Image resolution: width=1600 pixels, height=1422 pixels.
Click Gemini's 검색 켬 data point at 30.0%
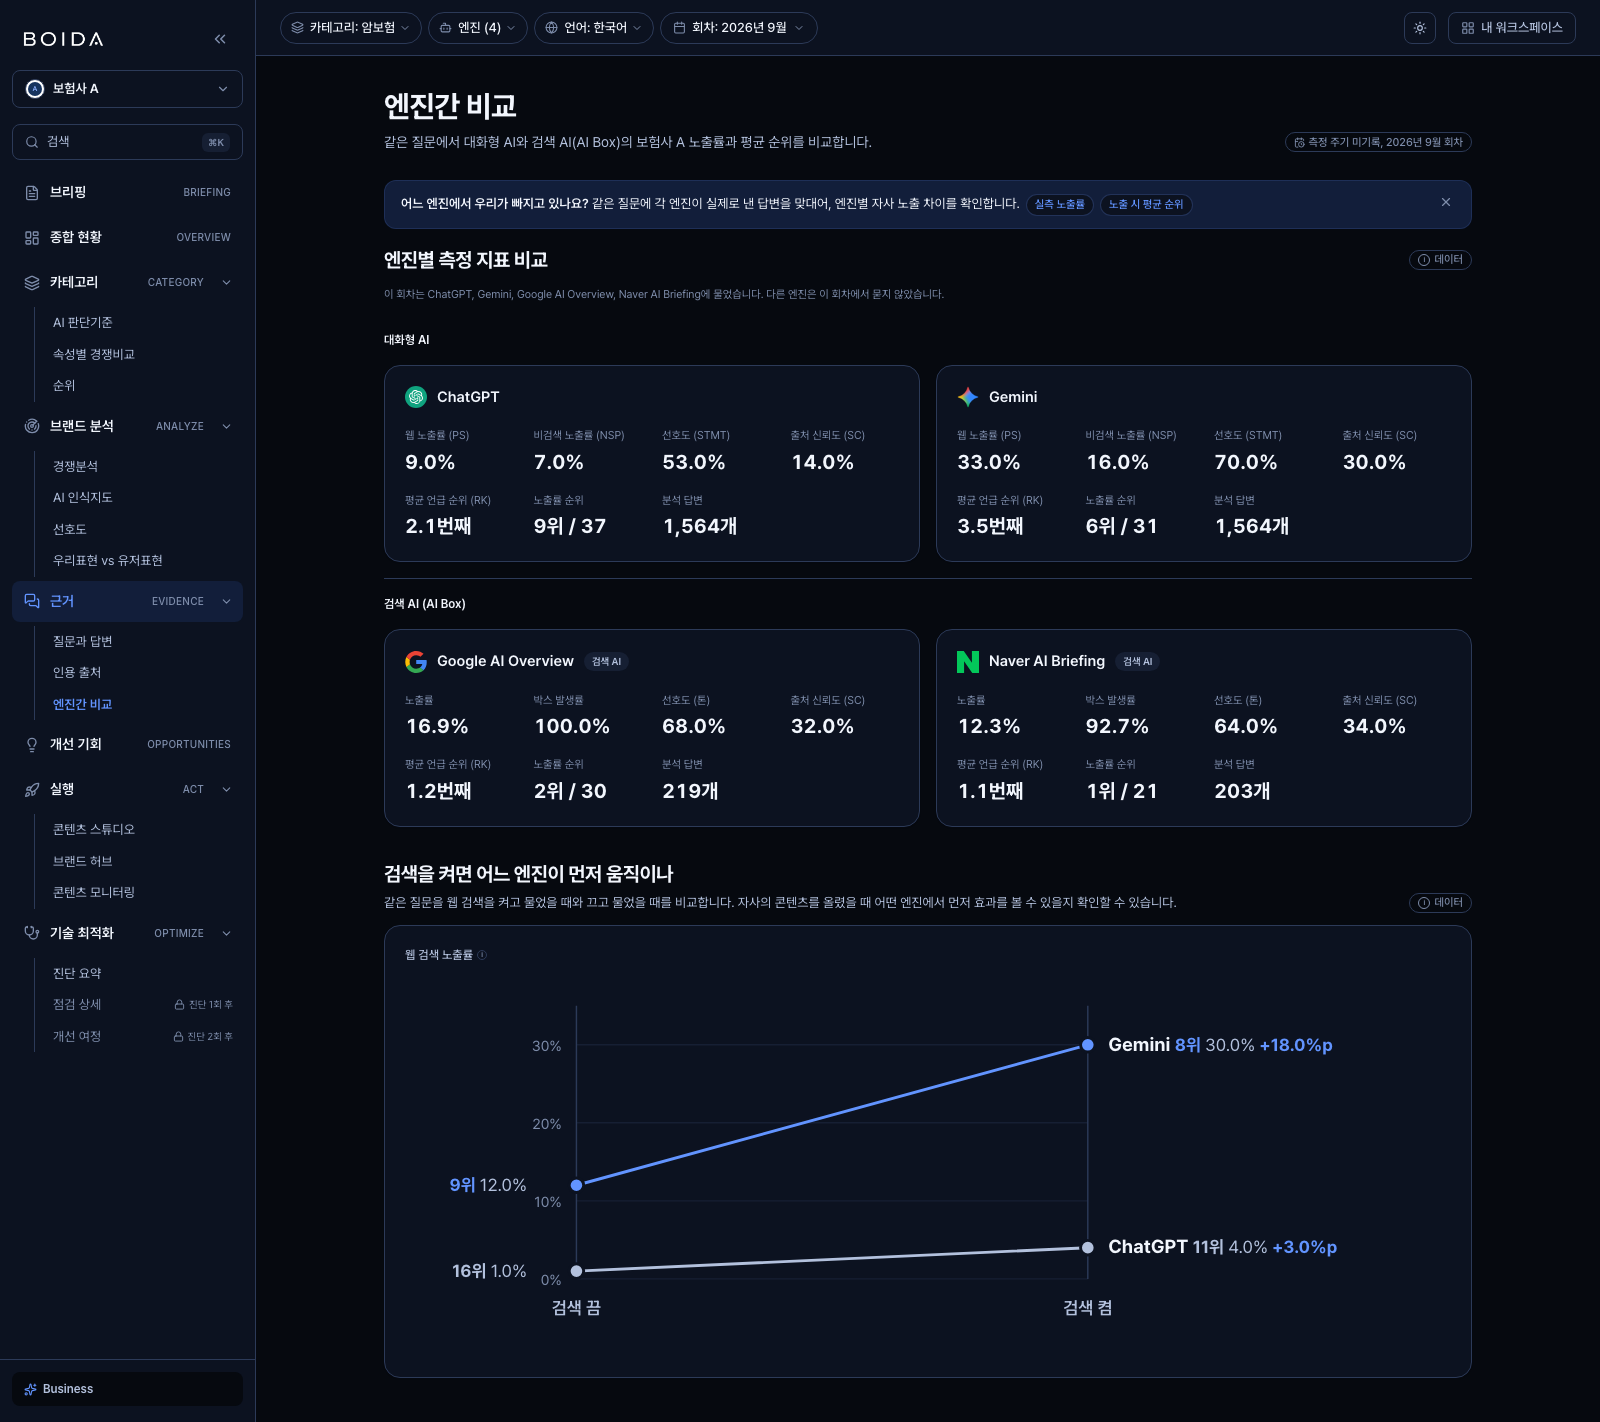point(1088,1045)
